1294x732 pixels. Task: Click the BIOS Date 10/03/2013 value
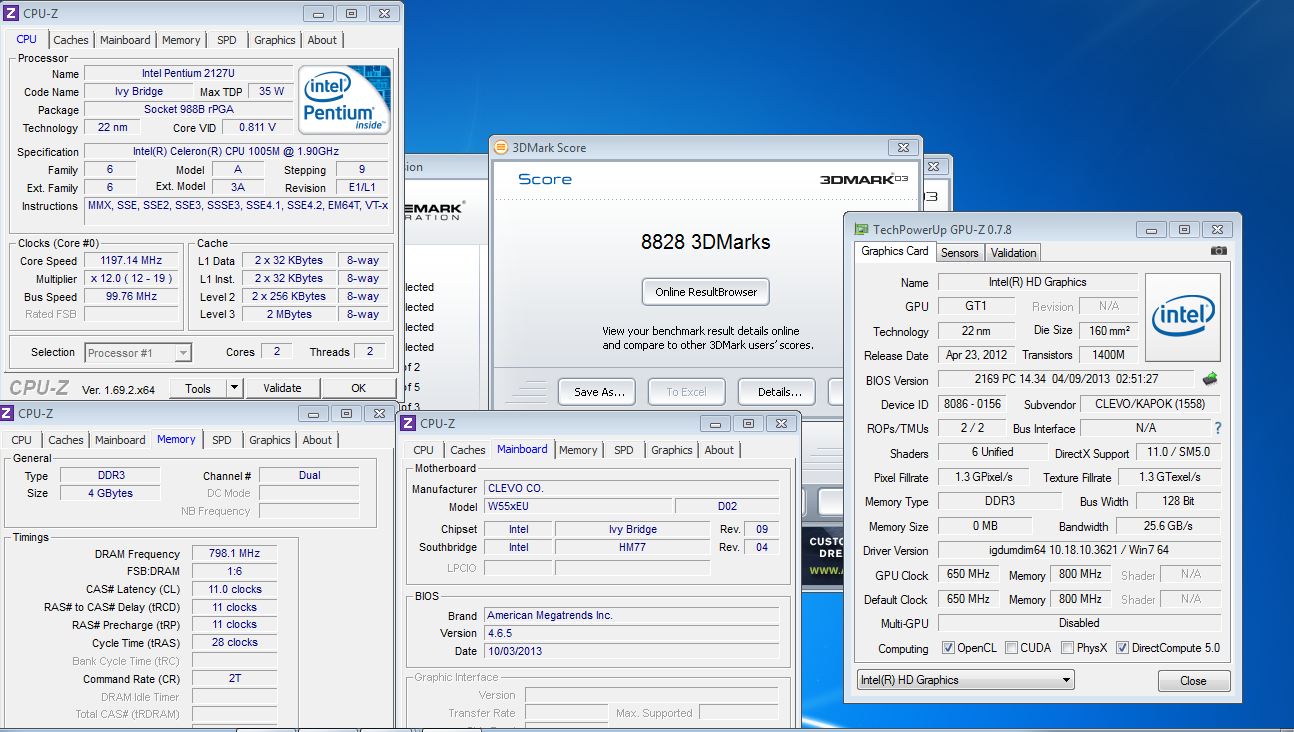point(632,651)
